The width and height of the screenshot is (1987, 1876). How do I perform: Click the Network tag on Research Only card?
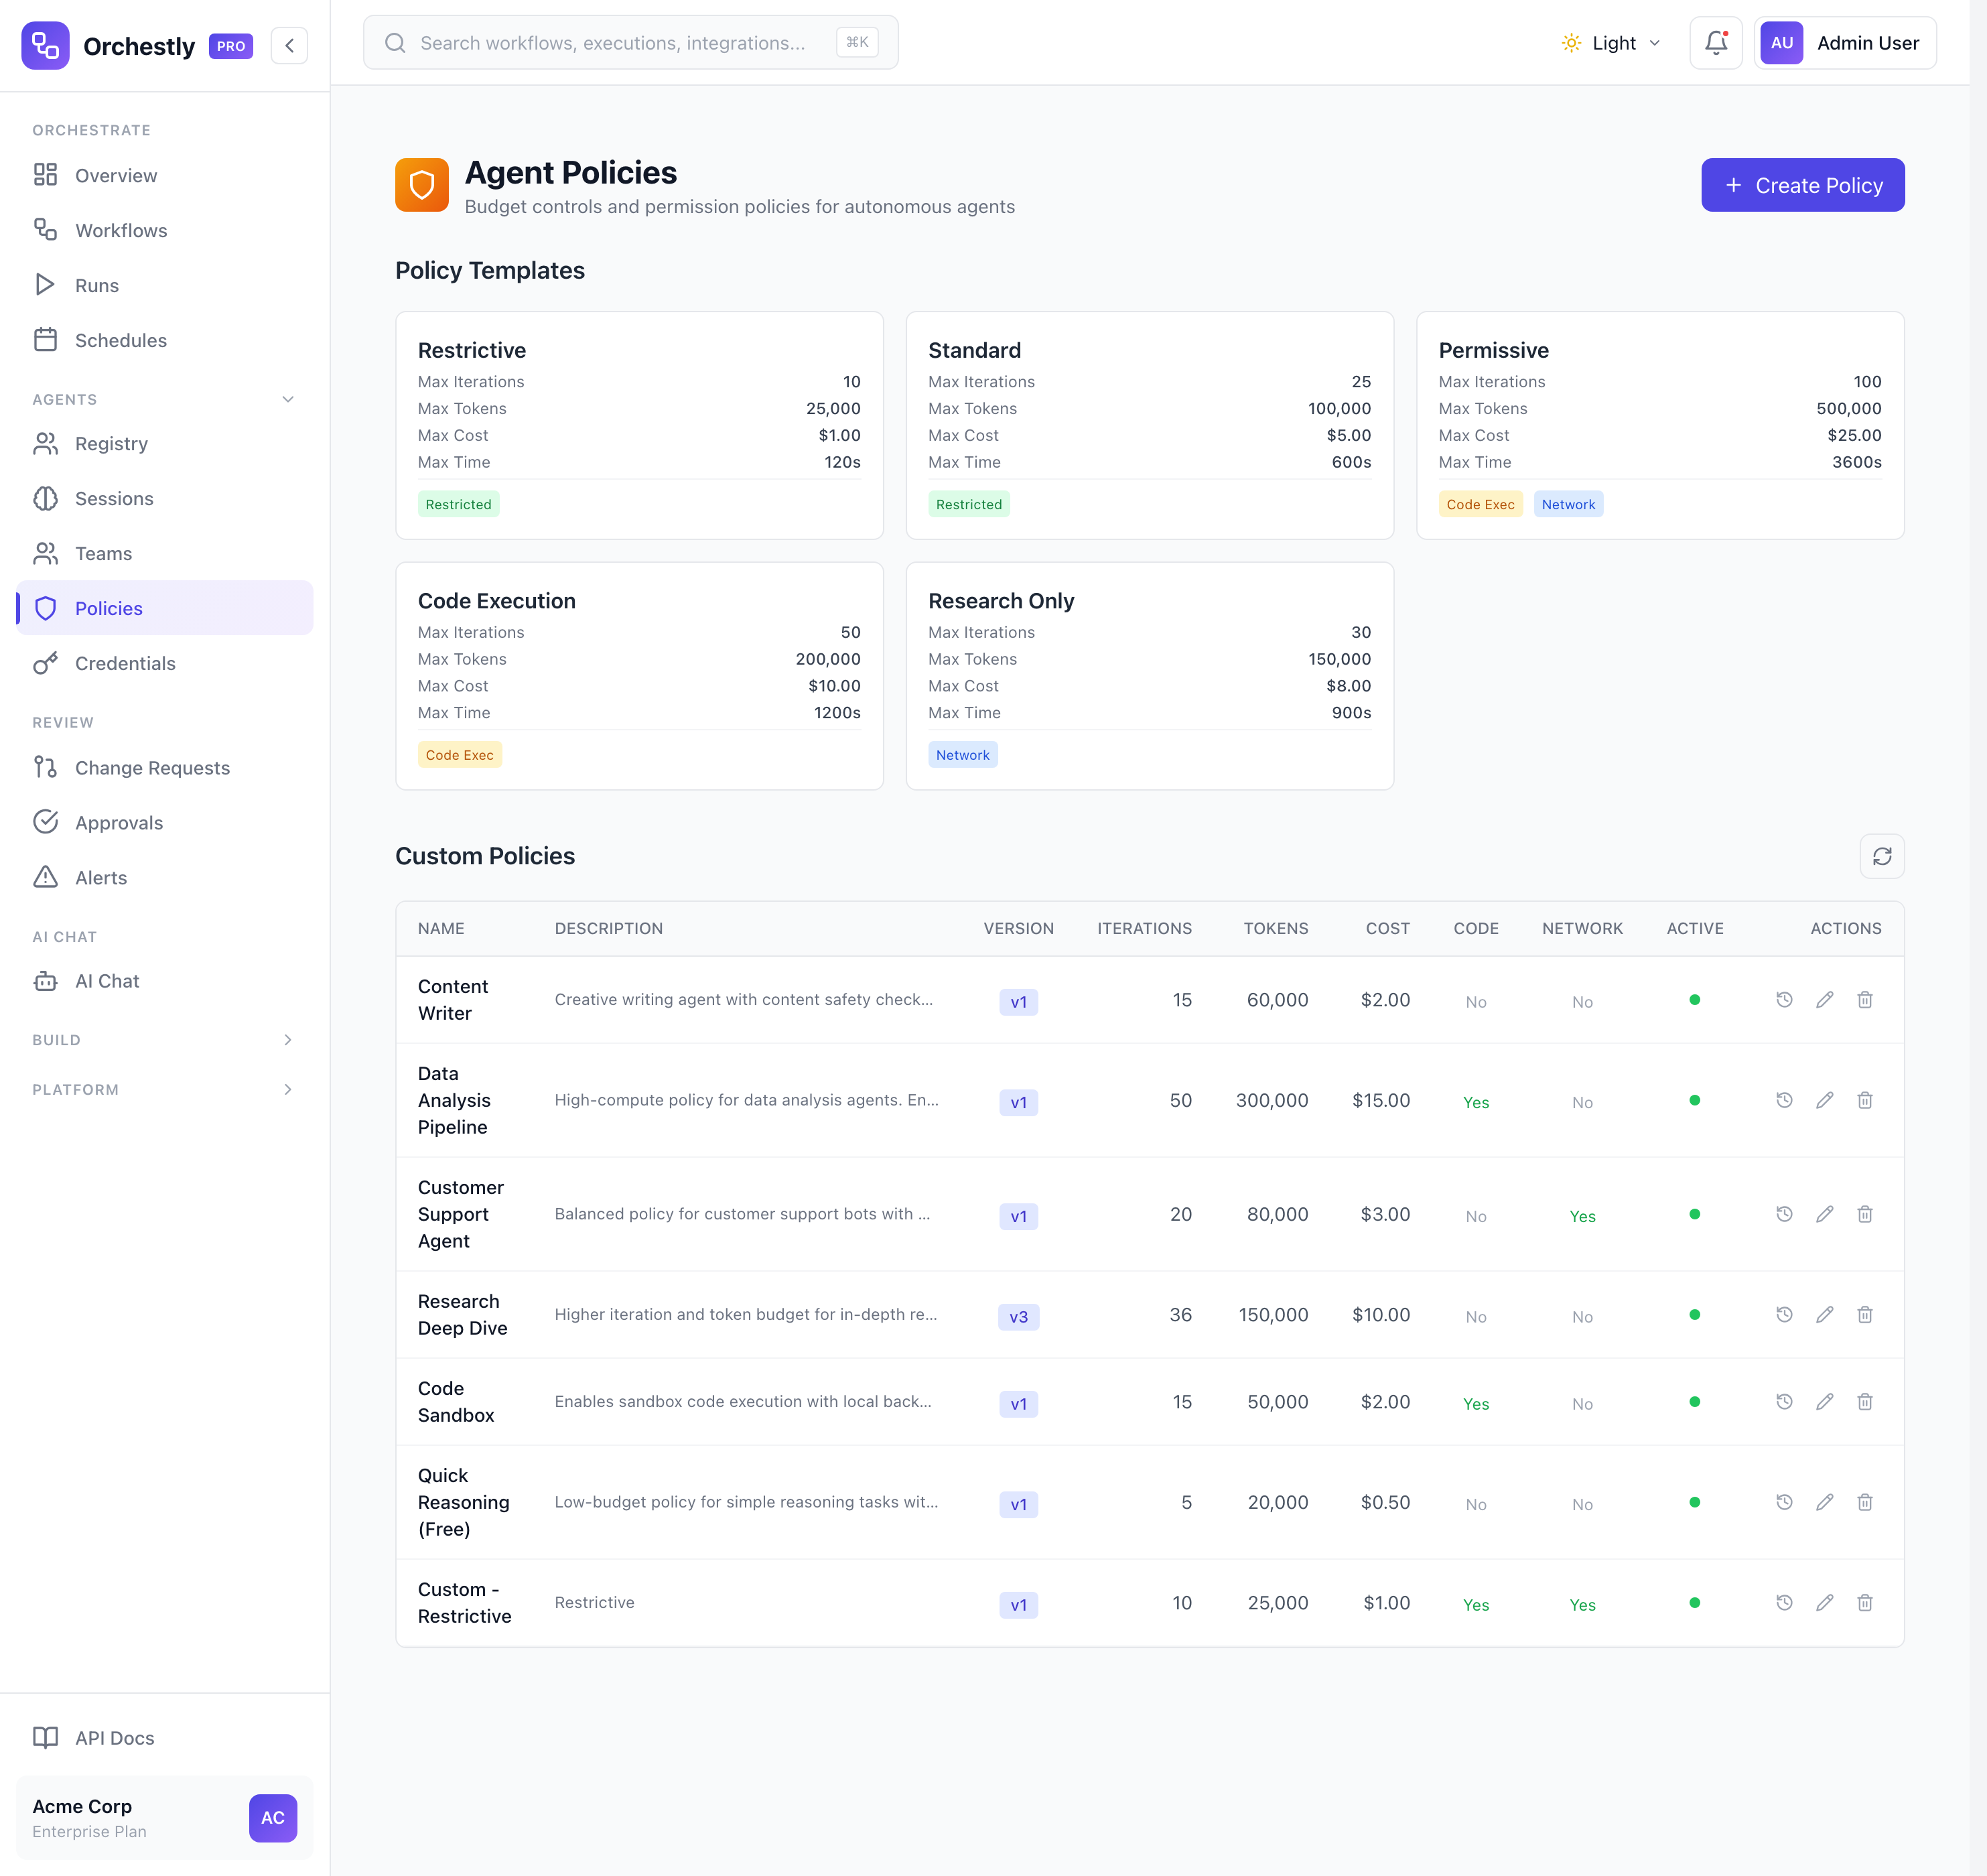(963, 755)
